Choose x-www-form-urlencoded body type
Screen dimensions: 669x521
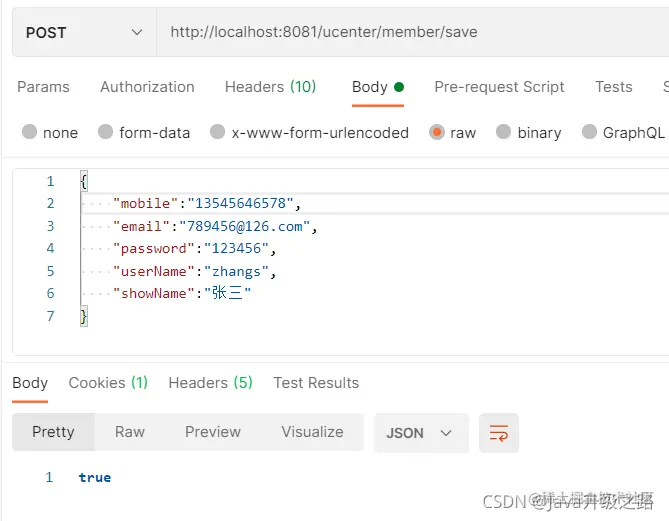point(309,133)
